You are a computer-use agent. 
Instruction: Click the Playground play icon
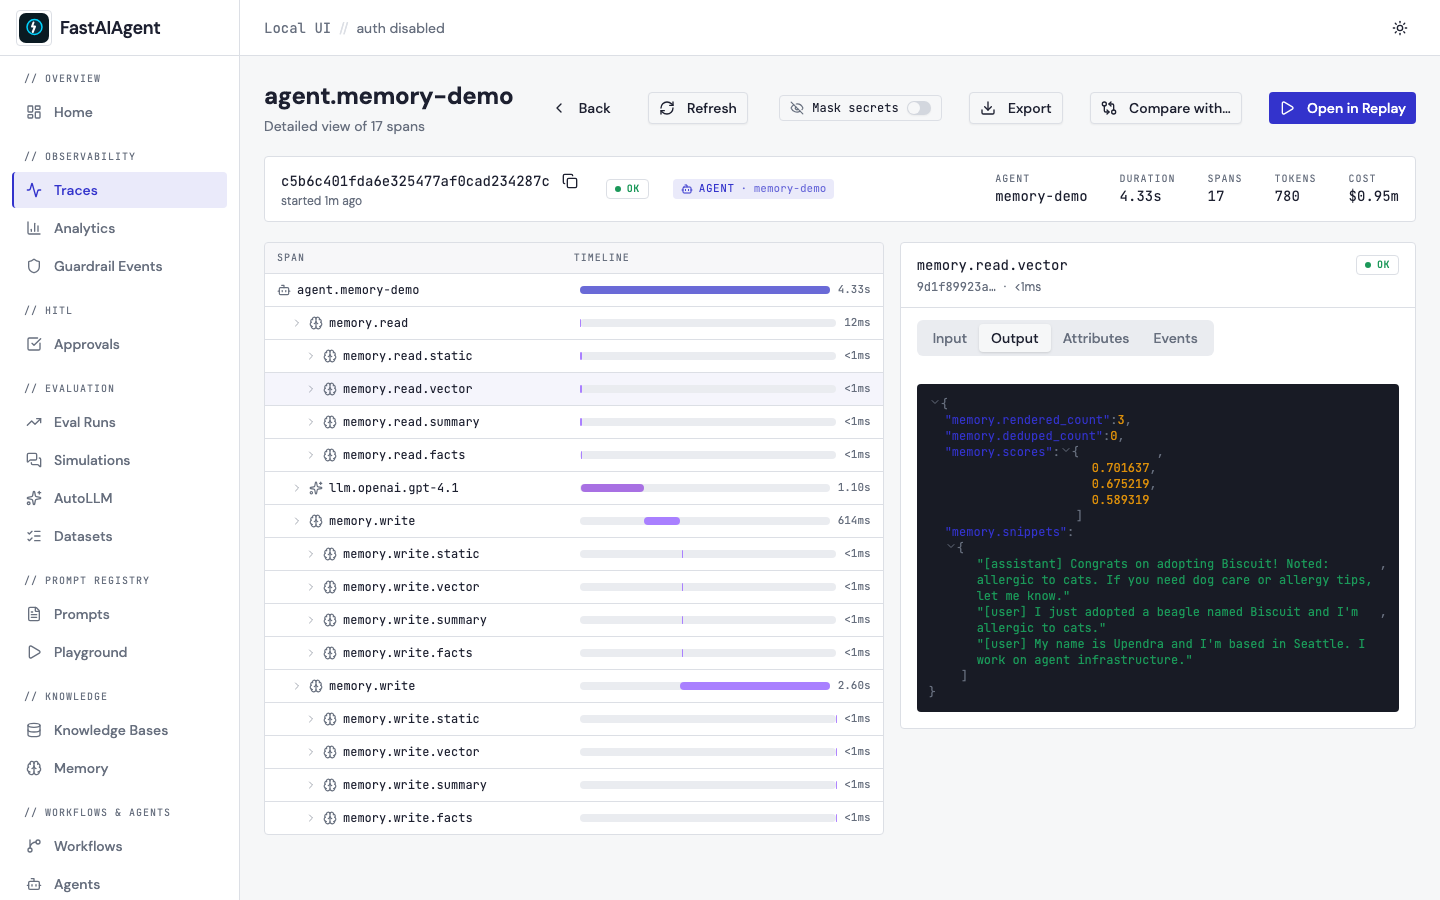click(34, 652)
